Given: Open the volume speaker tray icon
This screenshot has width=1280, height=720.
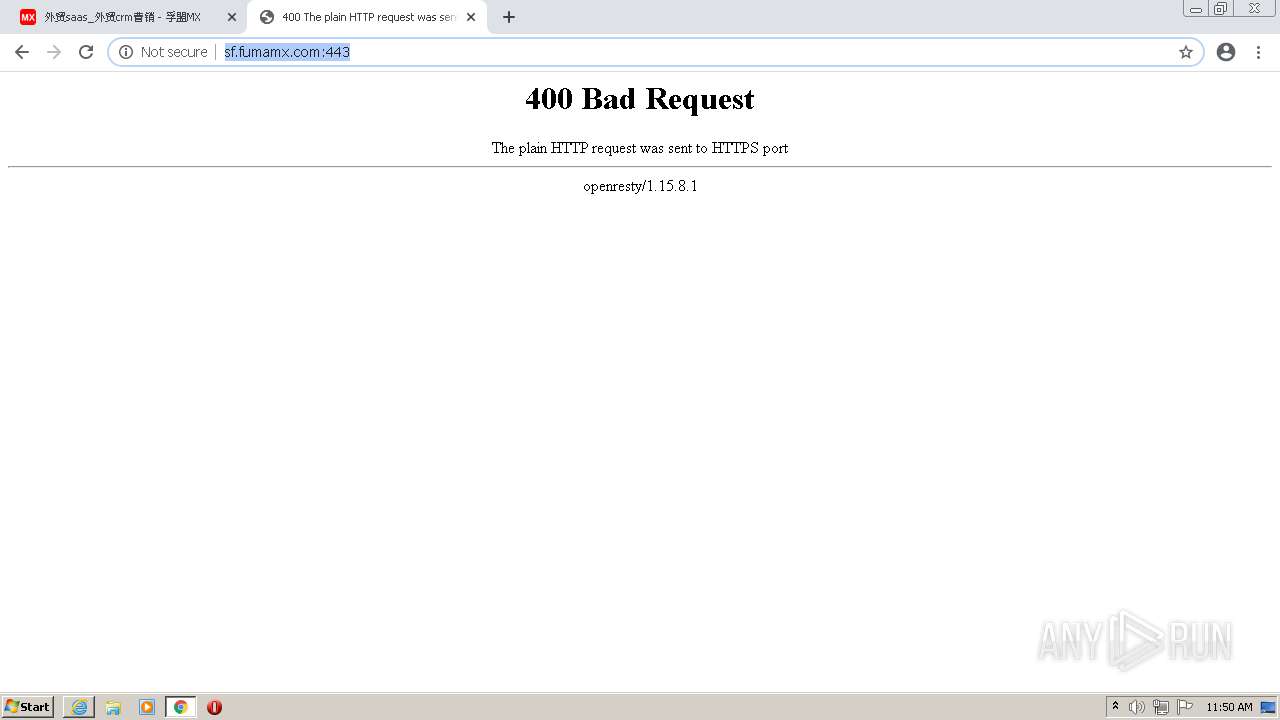Looking at the screenshot, I should click(x=1136, y=707).
